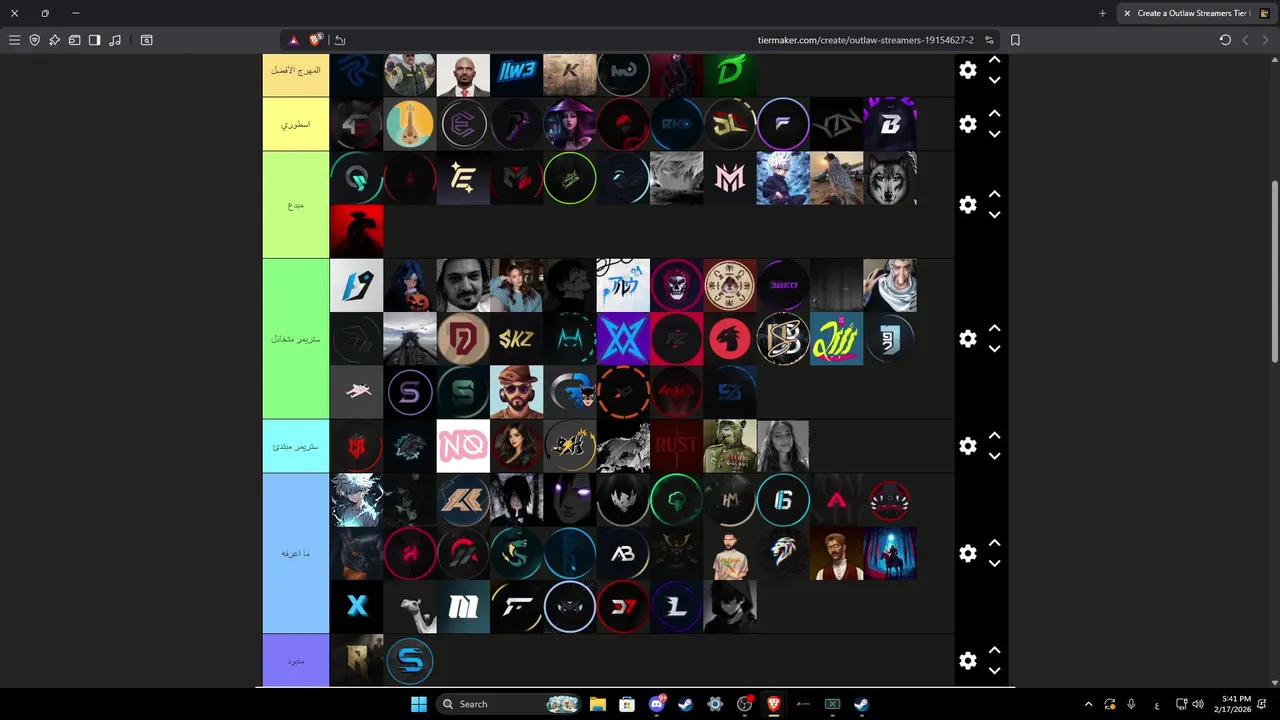Click the tiermaker.com address bar URL

pos(865,40)
